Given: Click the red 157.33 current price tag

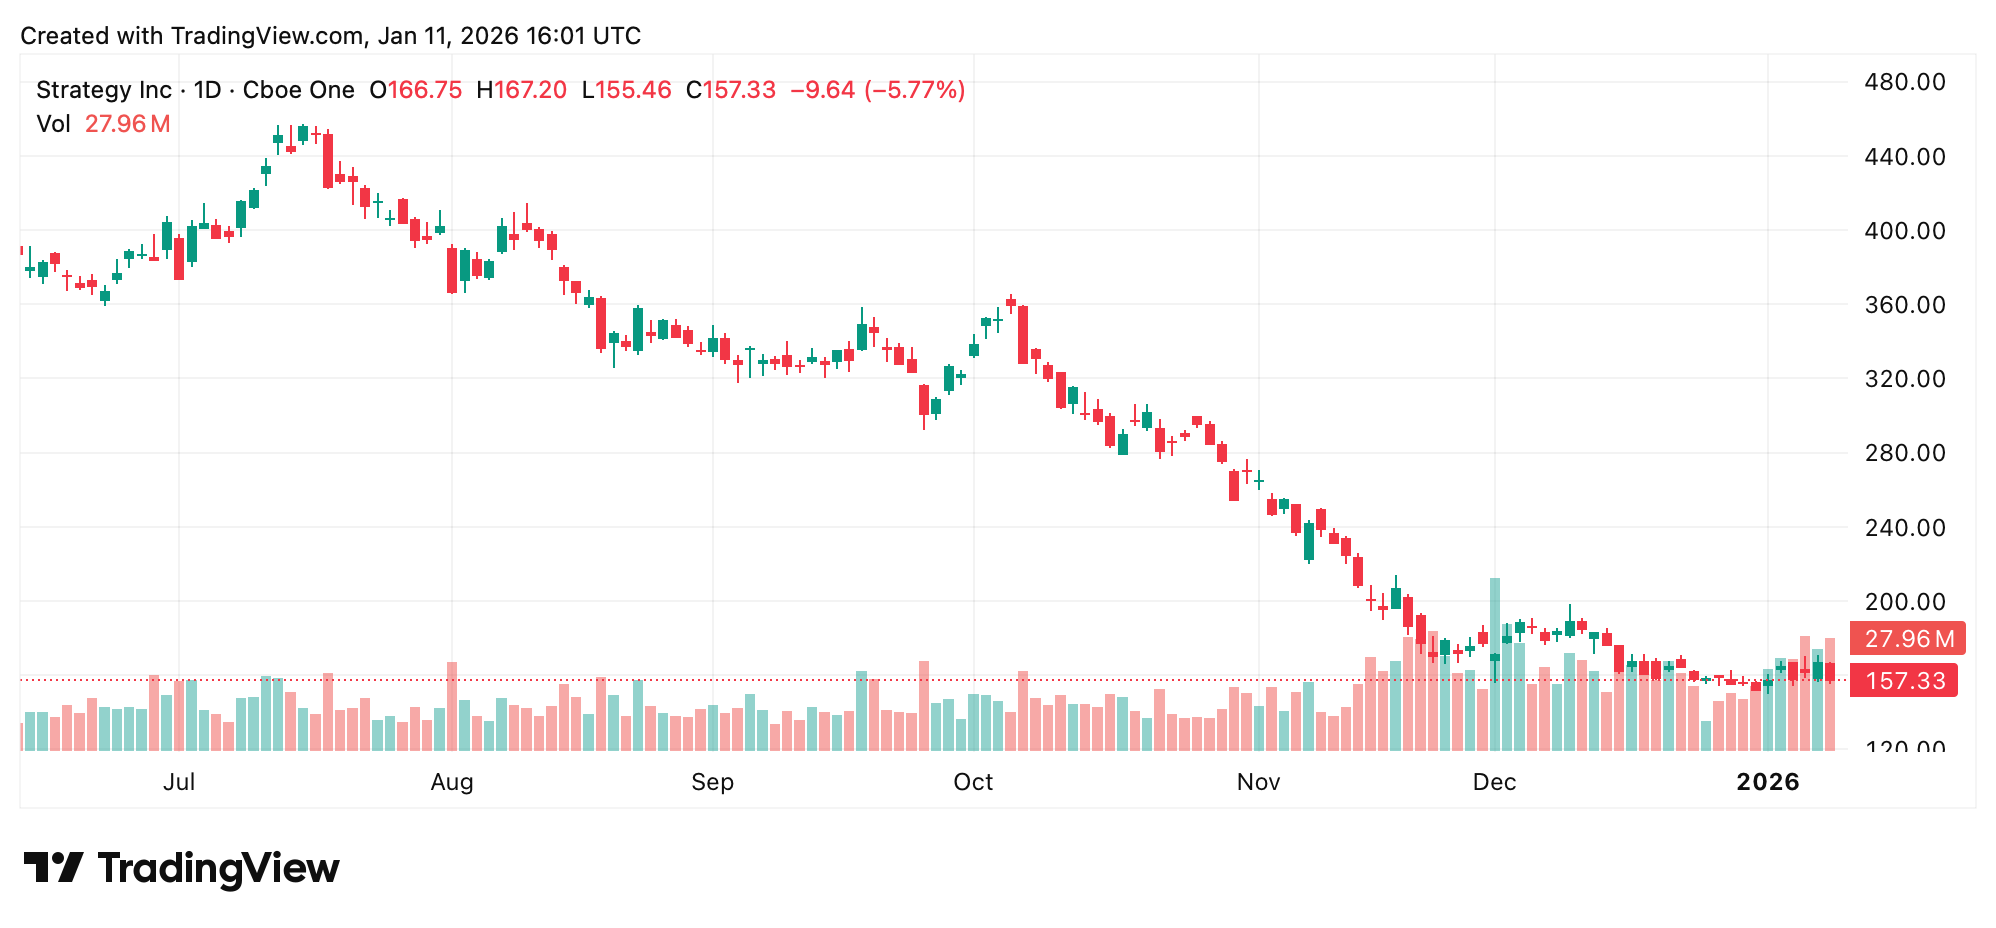Looking at the screenshot, I should [1904, 681].
